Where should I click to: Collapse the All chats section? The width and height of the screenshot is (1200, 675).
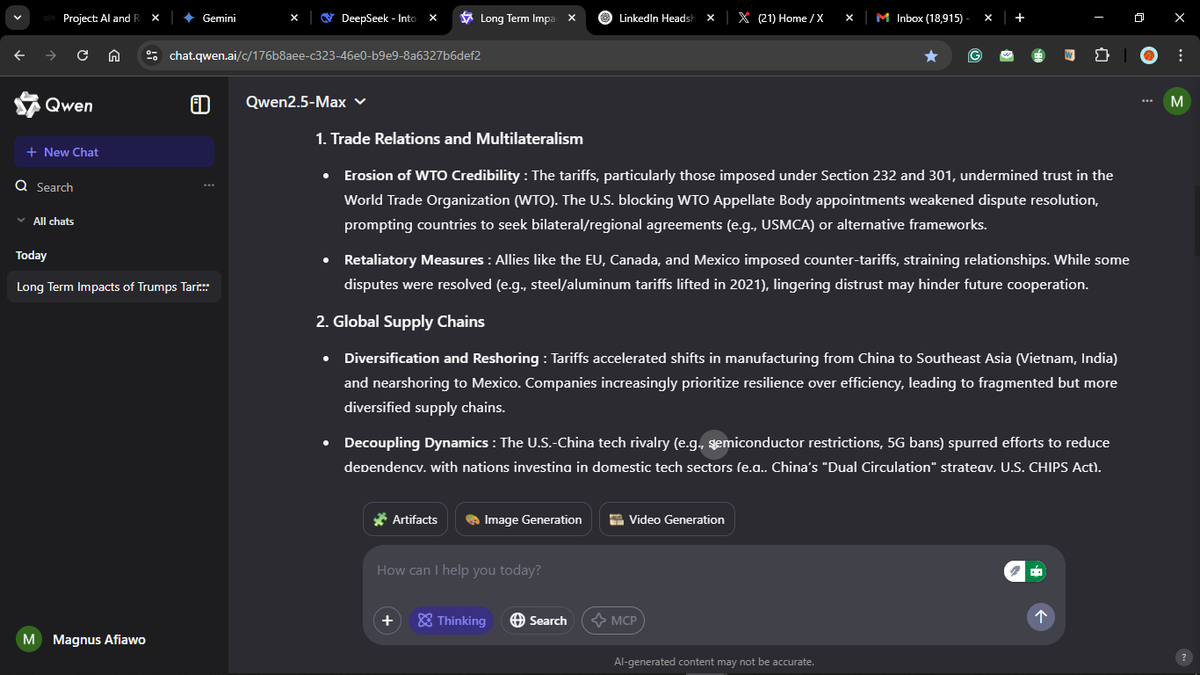coord(45,221)
